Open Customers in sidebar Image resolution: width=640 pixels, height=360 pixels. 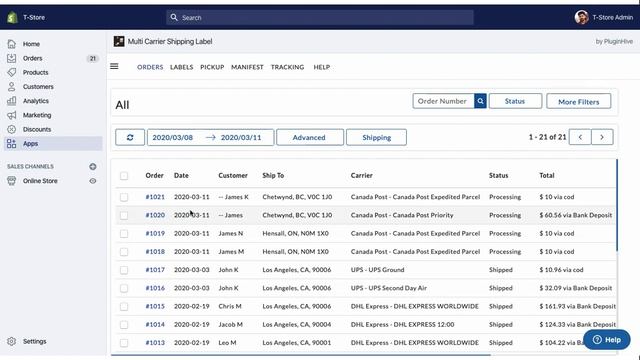[x=38, y=87]
